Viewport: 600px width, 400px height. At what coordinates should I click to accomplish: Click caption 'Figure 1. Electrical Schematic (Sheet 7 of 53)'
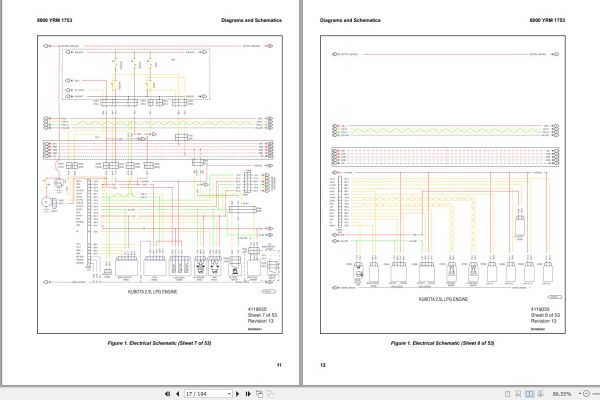coord(159,343)
